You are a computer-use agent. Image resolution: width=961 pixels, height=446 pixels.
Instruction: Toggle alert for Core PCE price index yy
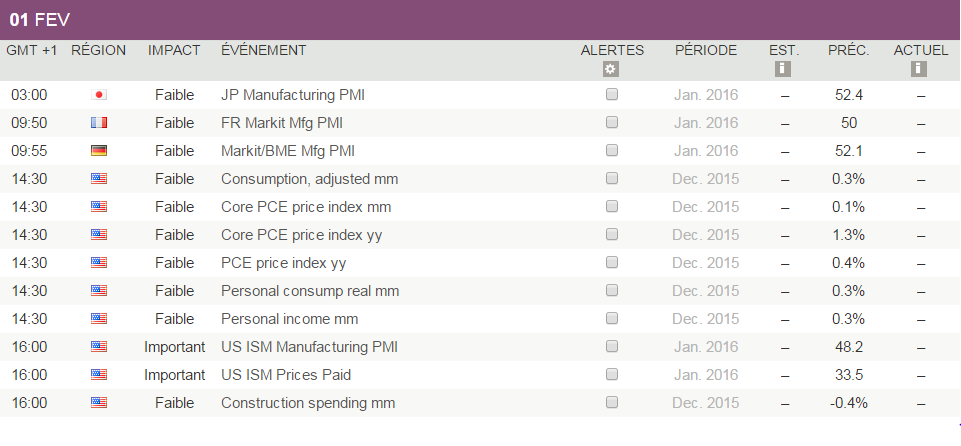612,235
